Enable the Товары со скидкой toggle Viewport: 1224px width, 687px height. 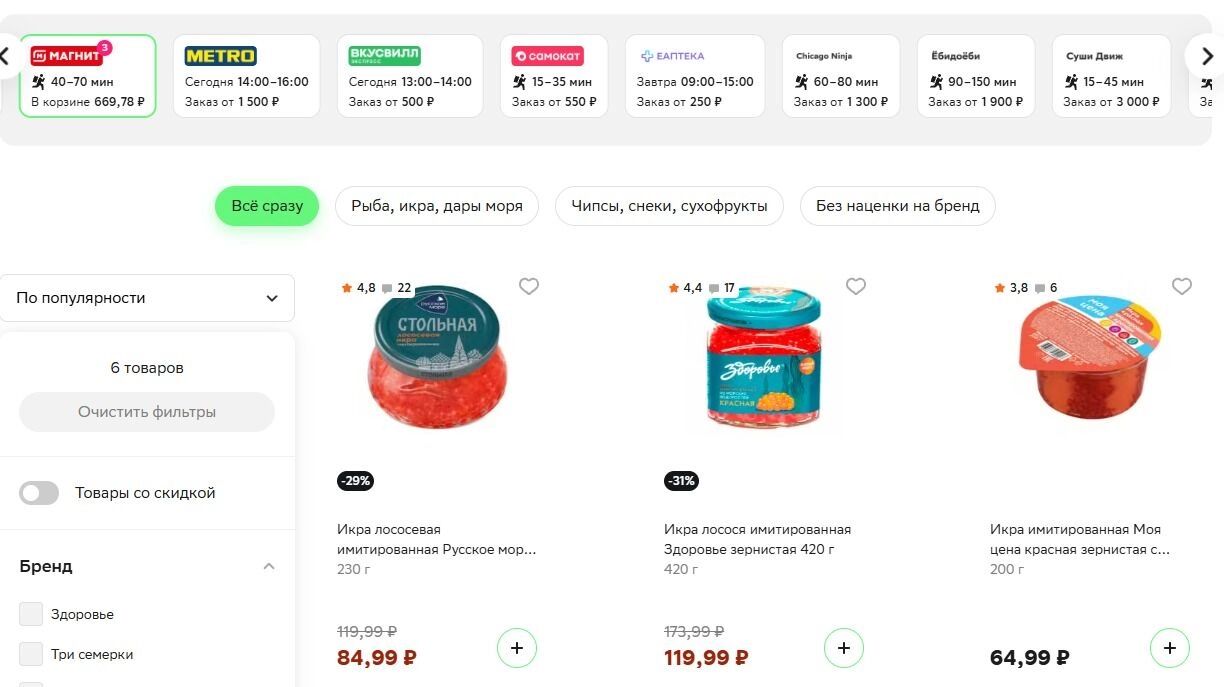39,493
